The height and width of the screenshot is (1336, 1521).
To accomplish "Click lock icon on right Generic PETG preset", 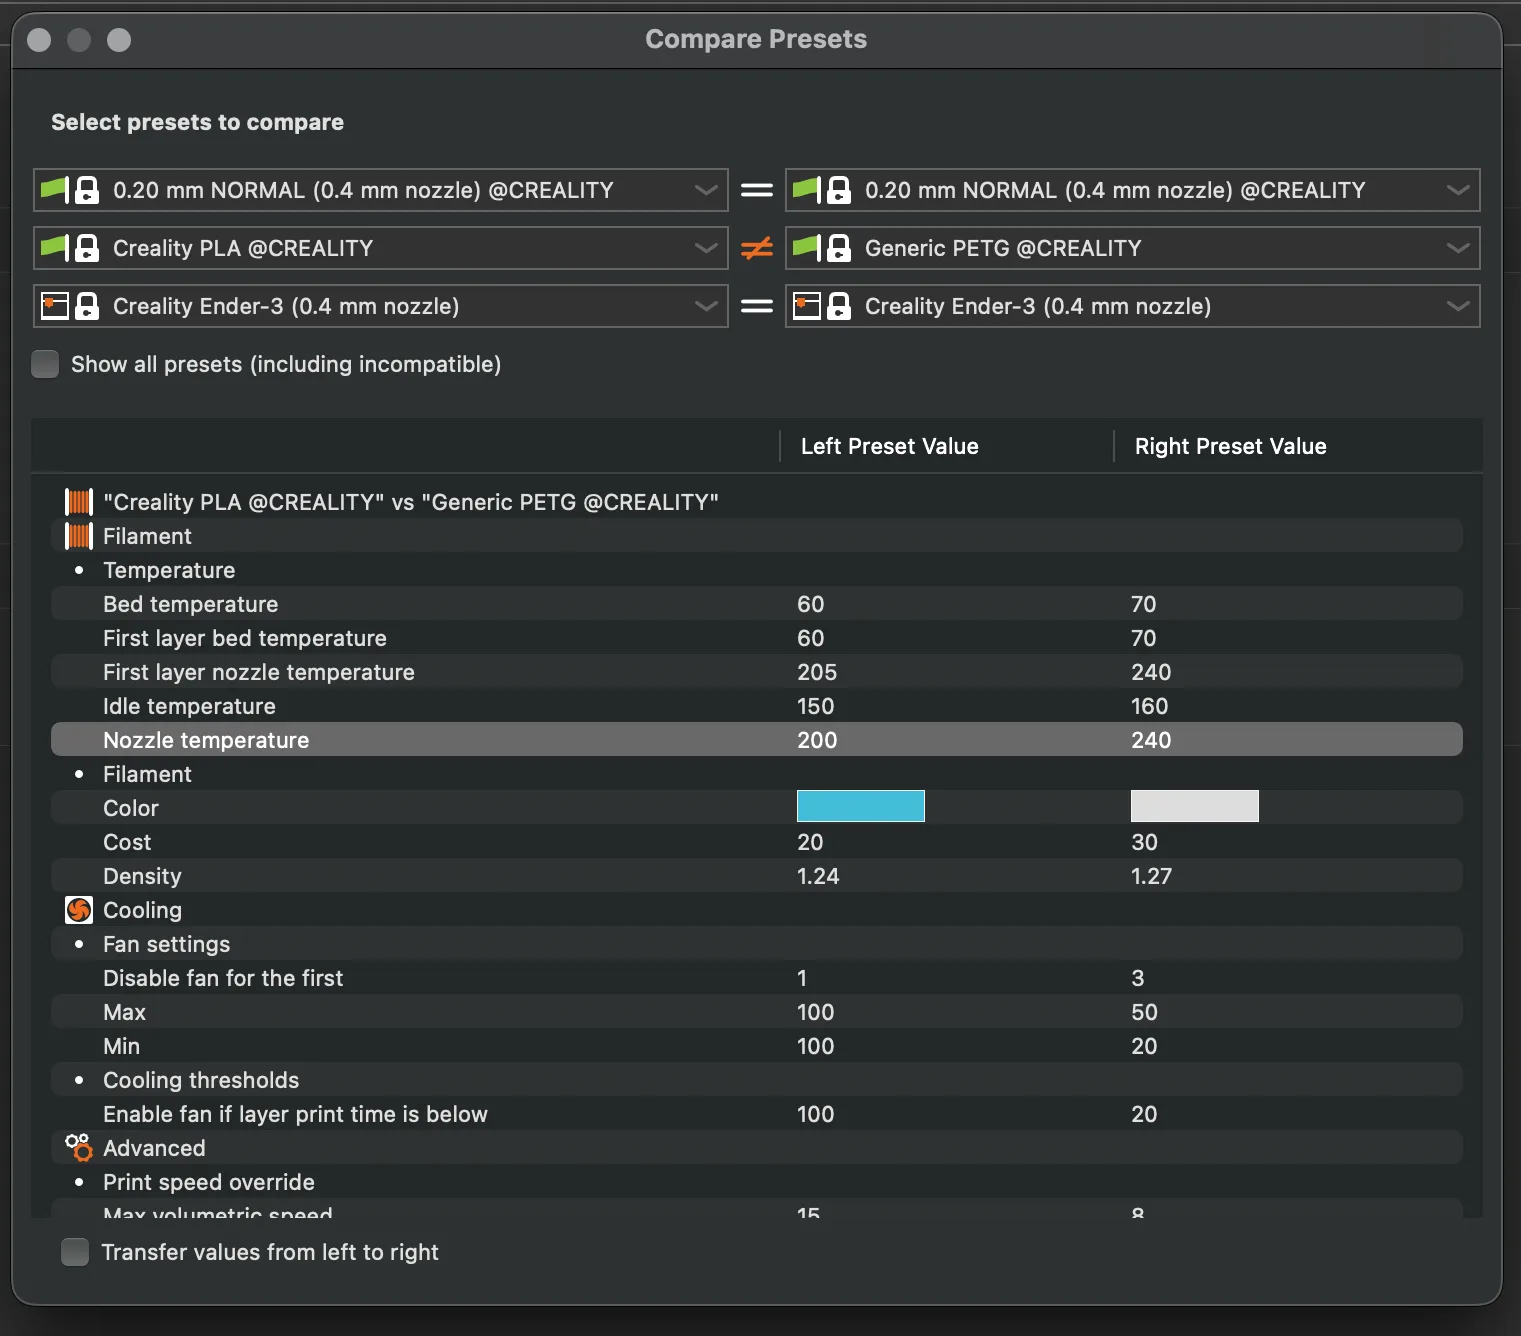I will [840, 248].
